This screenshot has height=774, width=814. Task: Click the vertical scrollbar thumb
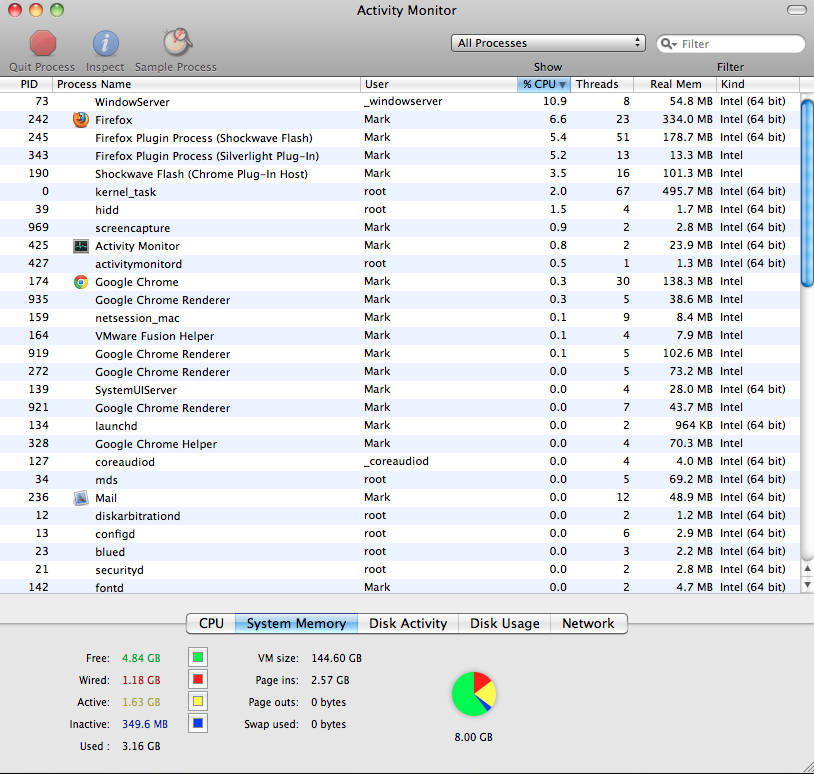807,193
